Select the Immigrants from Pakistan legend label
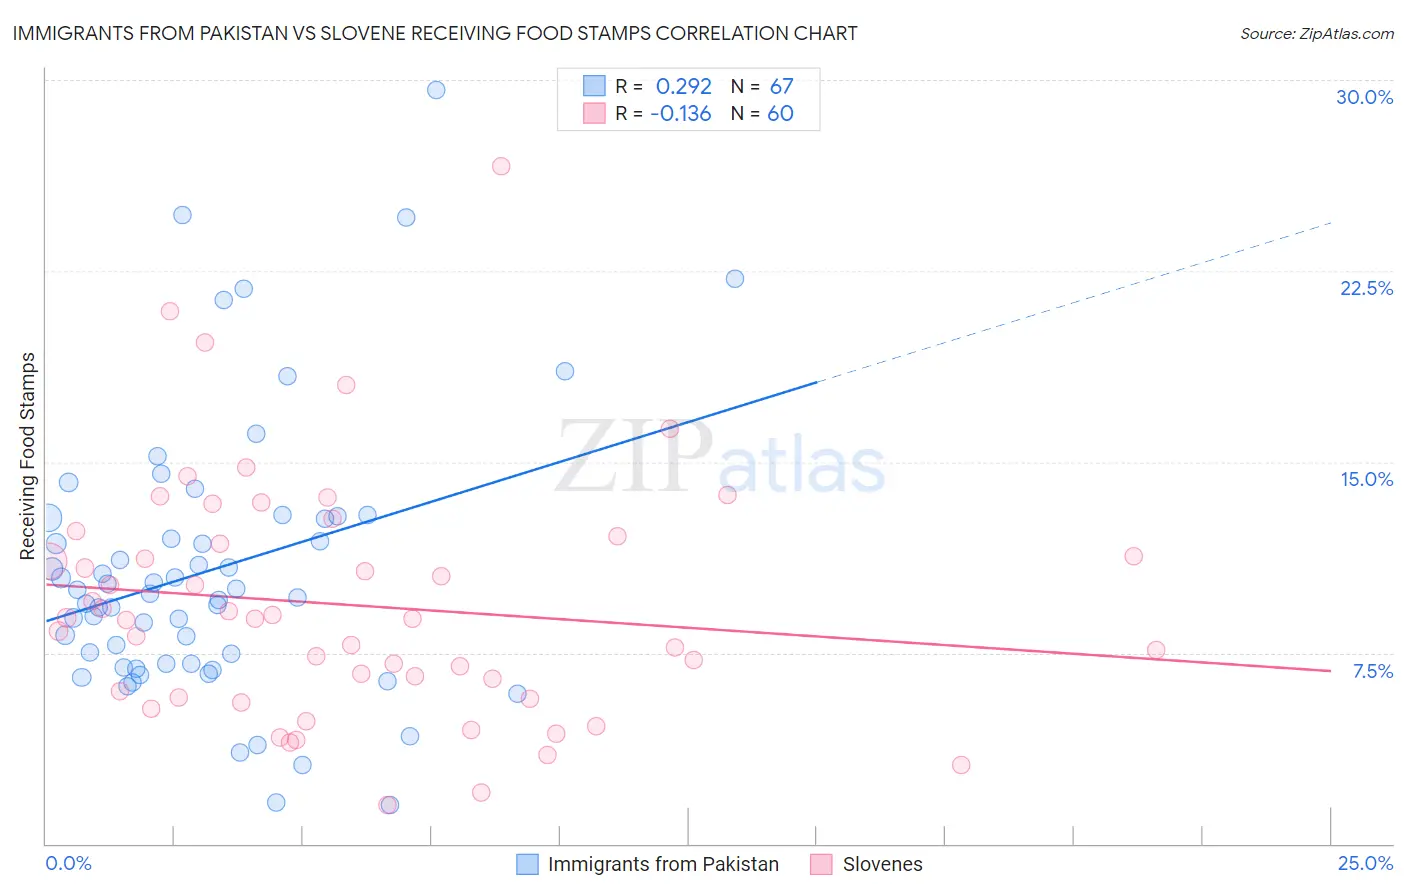The width and height of the screenshot is (1406, 892). pyautogui.click(x=663, y=864)
